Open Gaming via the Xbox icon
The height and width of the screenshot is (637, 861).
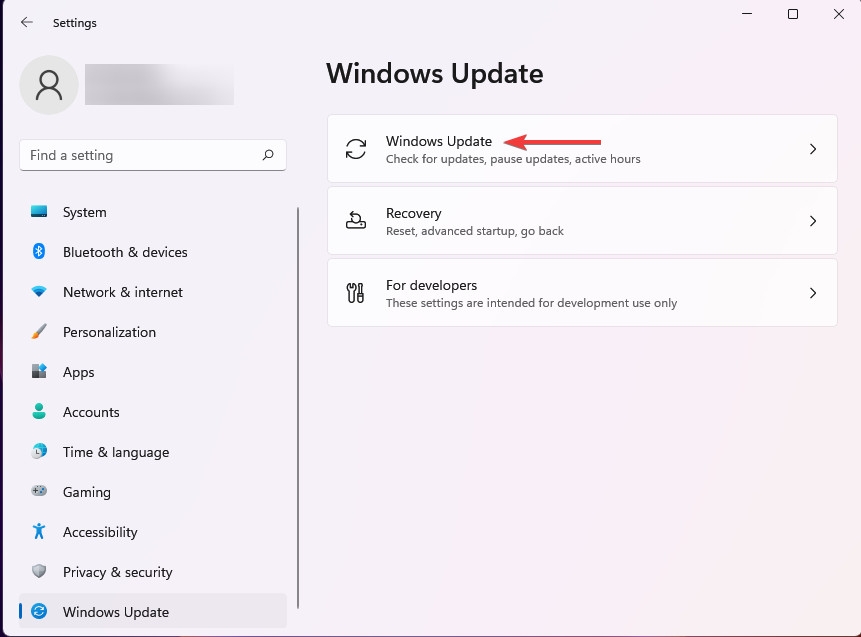(40, 492)
